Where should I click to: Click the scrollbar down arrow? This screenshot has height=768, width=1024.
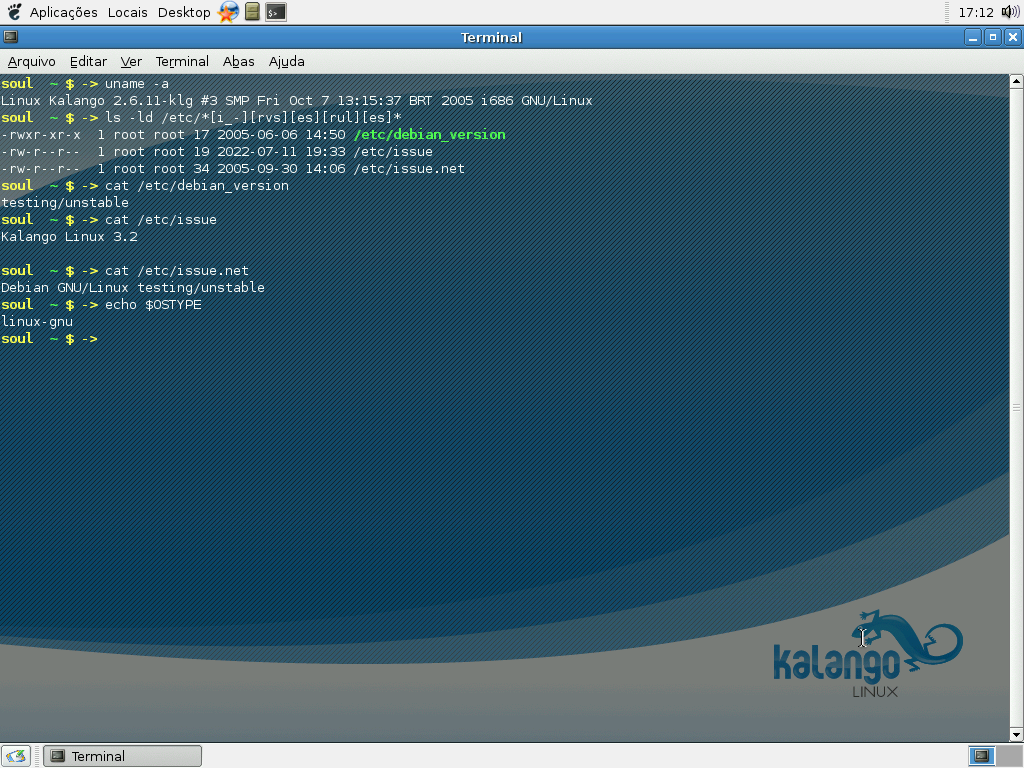(1016, 735)
